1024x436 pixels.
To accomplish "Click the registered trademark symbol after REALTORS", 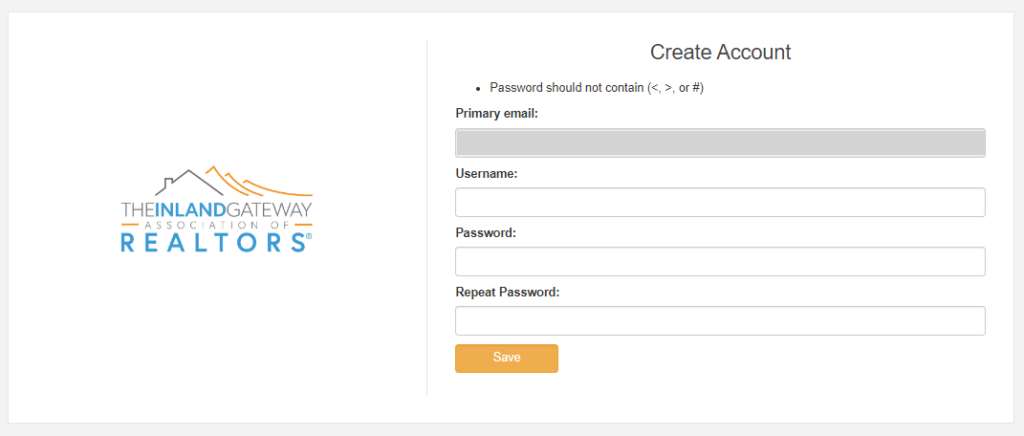I will 309,235.
